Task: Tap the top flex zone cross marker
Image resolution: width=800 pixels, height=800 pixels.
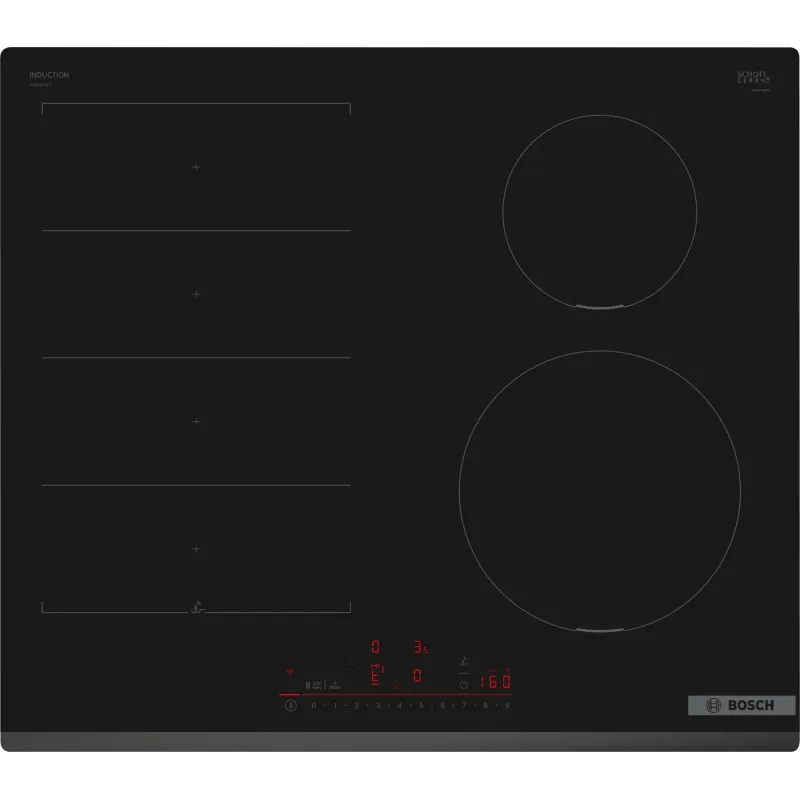Action: pos(196,167)
